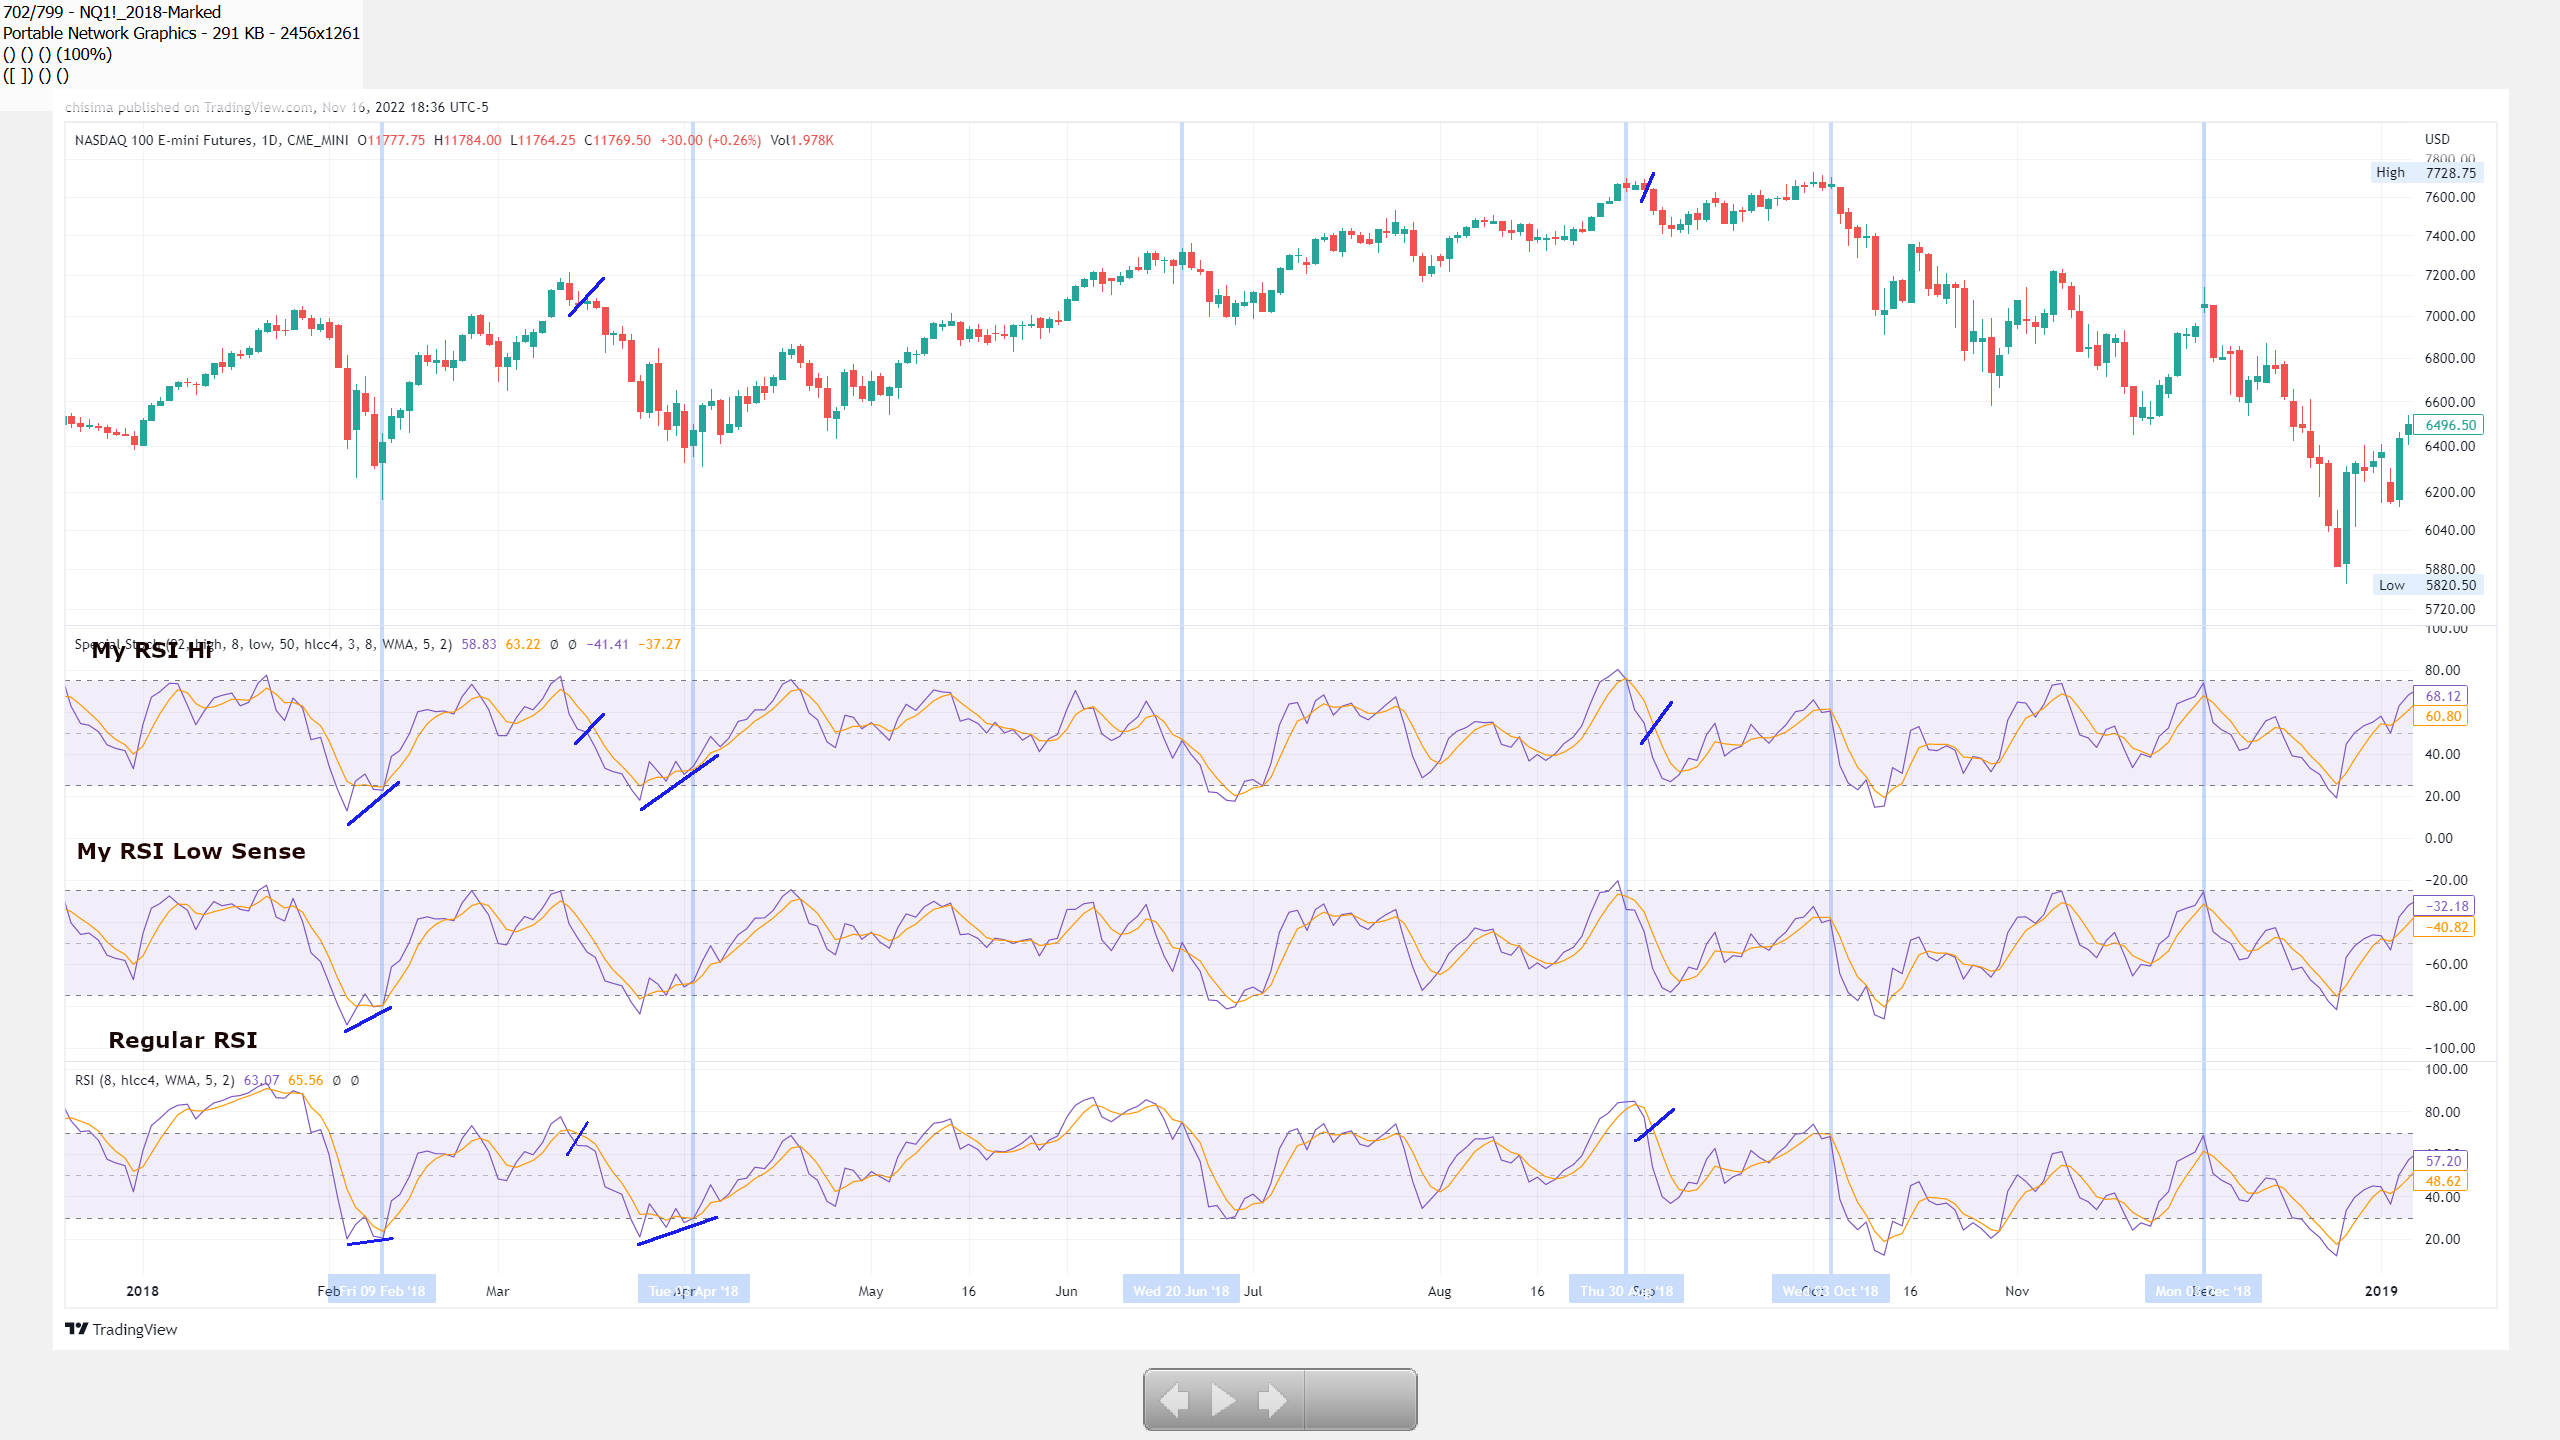Viewport: 2560px width, 1440px height.
Task: Click the "Regular RSI" annotation label
Action: 183,1040
